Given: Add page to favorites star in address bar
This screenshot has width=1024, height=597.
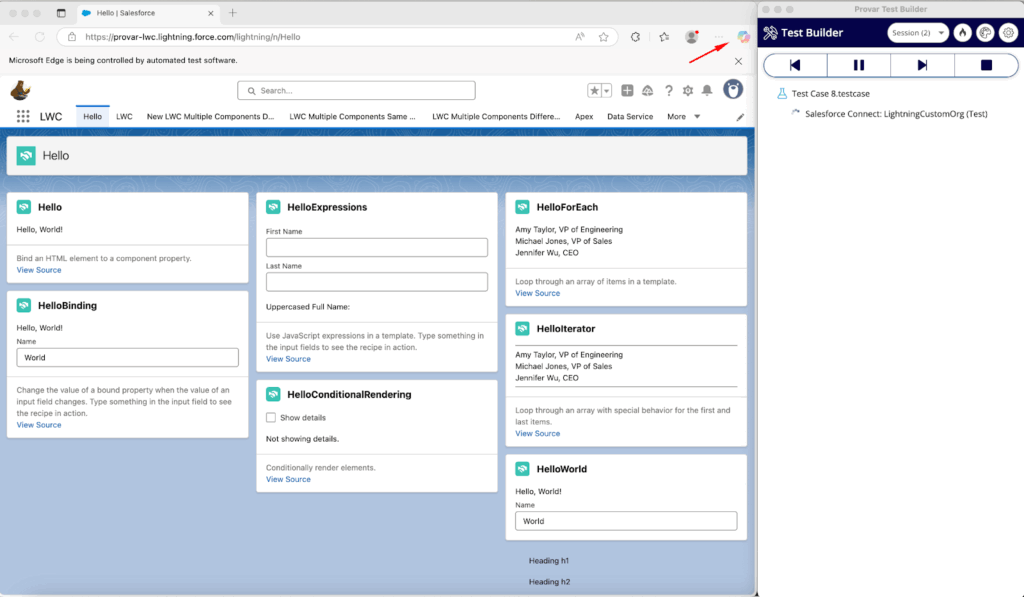Looking at the screenshot, I should 603,37.
